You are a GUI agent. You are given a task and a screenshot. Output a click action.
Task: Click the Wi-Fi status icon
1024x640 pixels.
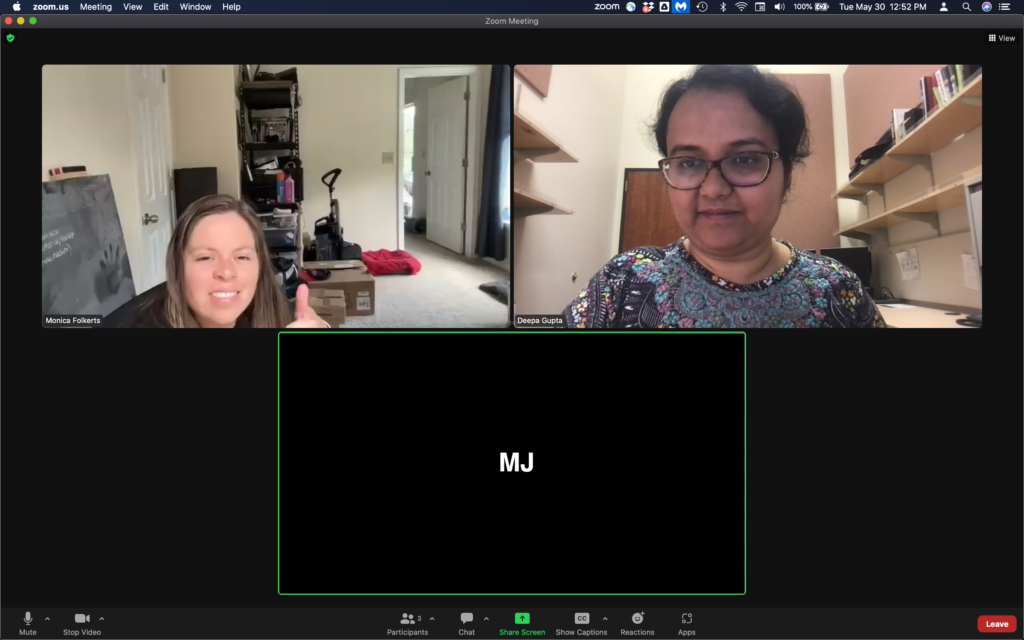pyautogui.click(x=741, y=7)
